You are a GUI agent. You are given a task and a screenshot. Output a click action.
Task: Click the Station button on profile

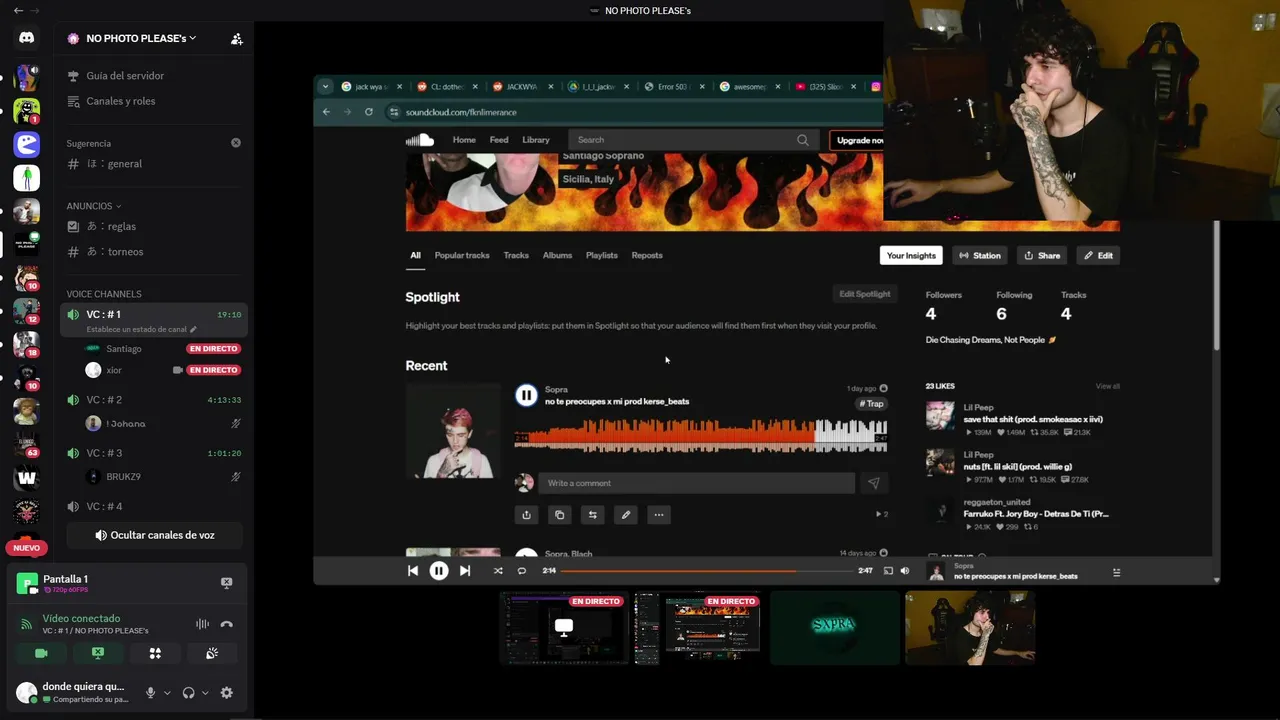point(979,255)
